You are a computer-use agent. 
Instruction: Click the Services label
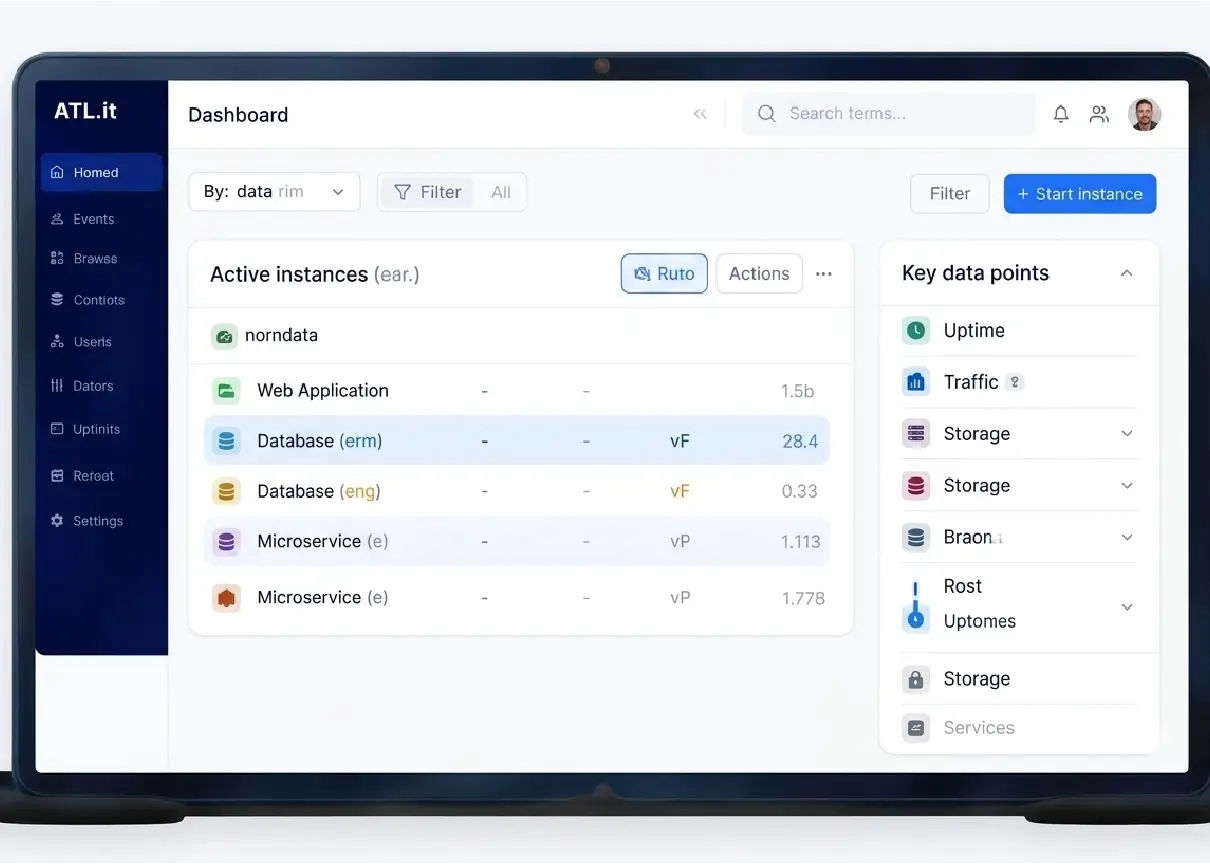point(979,728)
